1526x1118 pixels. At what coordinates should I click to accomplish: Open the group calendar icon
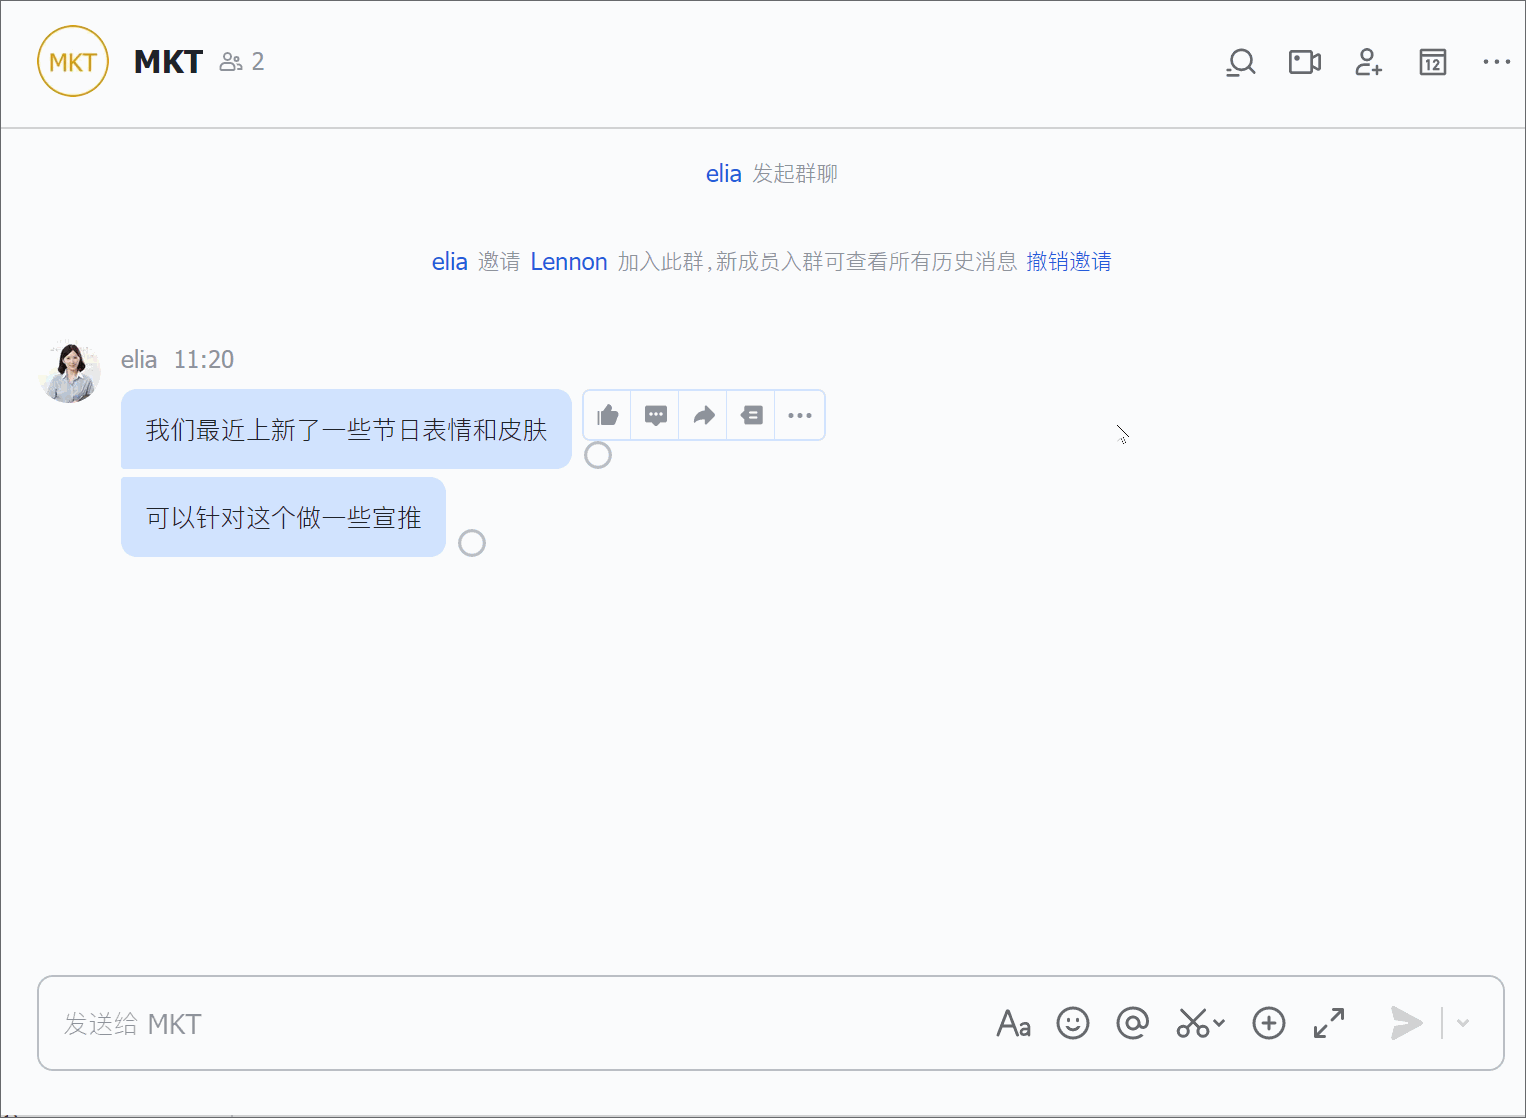tap(1433, 62)
